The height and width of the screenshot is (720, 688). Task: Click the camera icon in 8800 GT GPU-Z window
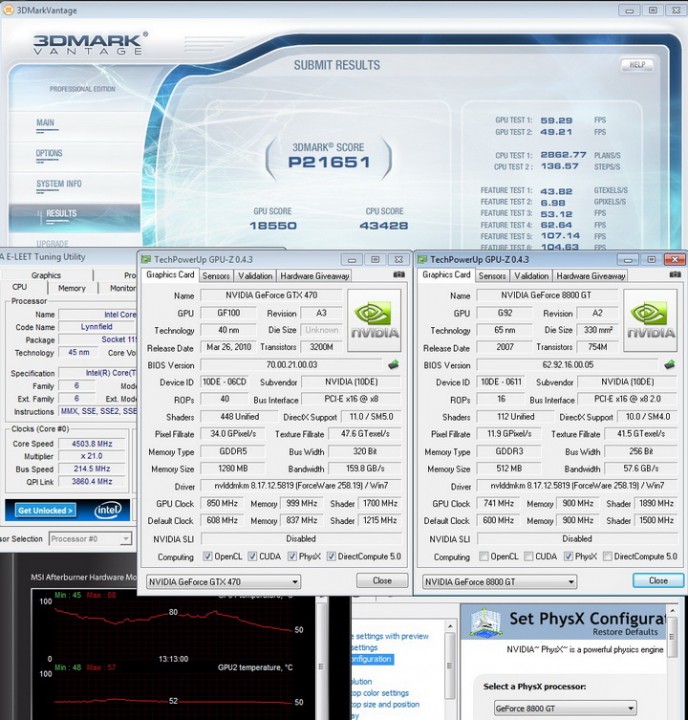point(675,275)
